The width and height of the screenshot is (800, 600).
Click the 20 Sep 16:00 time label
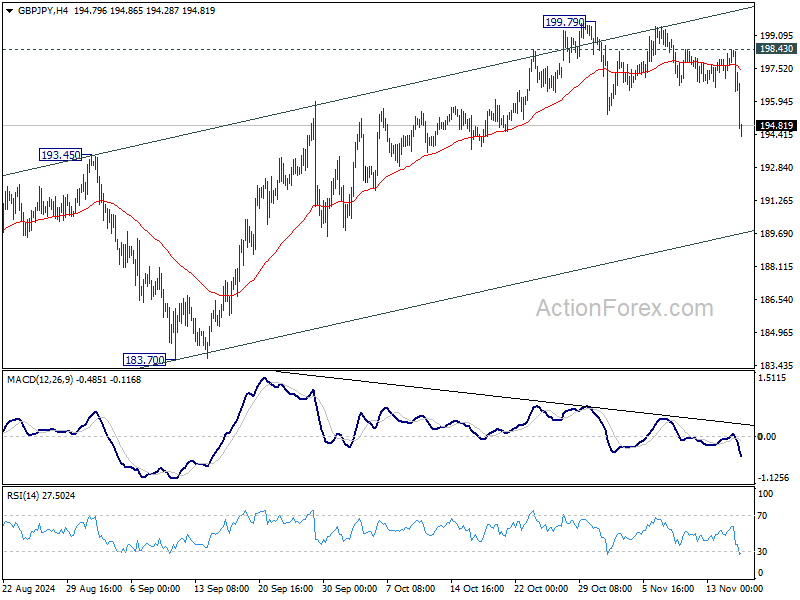click(x=285, y=588)
